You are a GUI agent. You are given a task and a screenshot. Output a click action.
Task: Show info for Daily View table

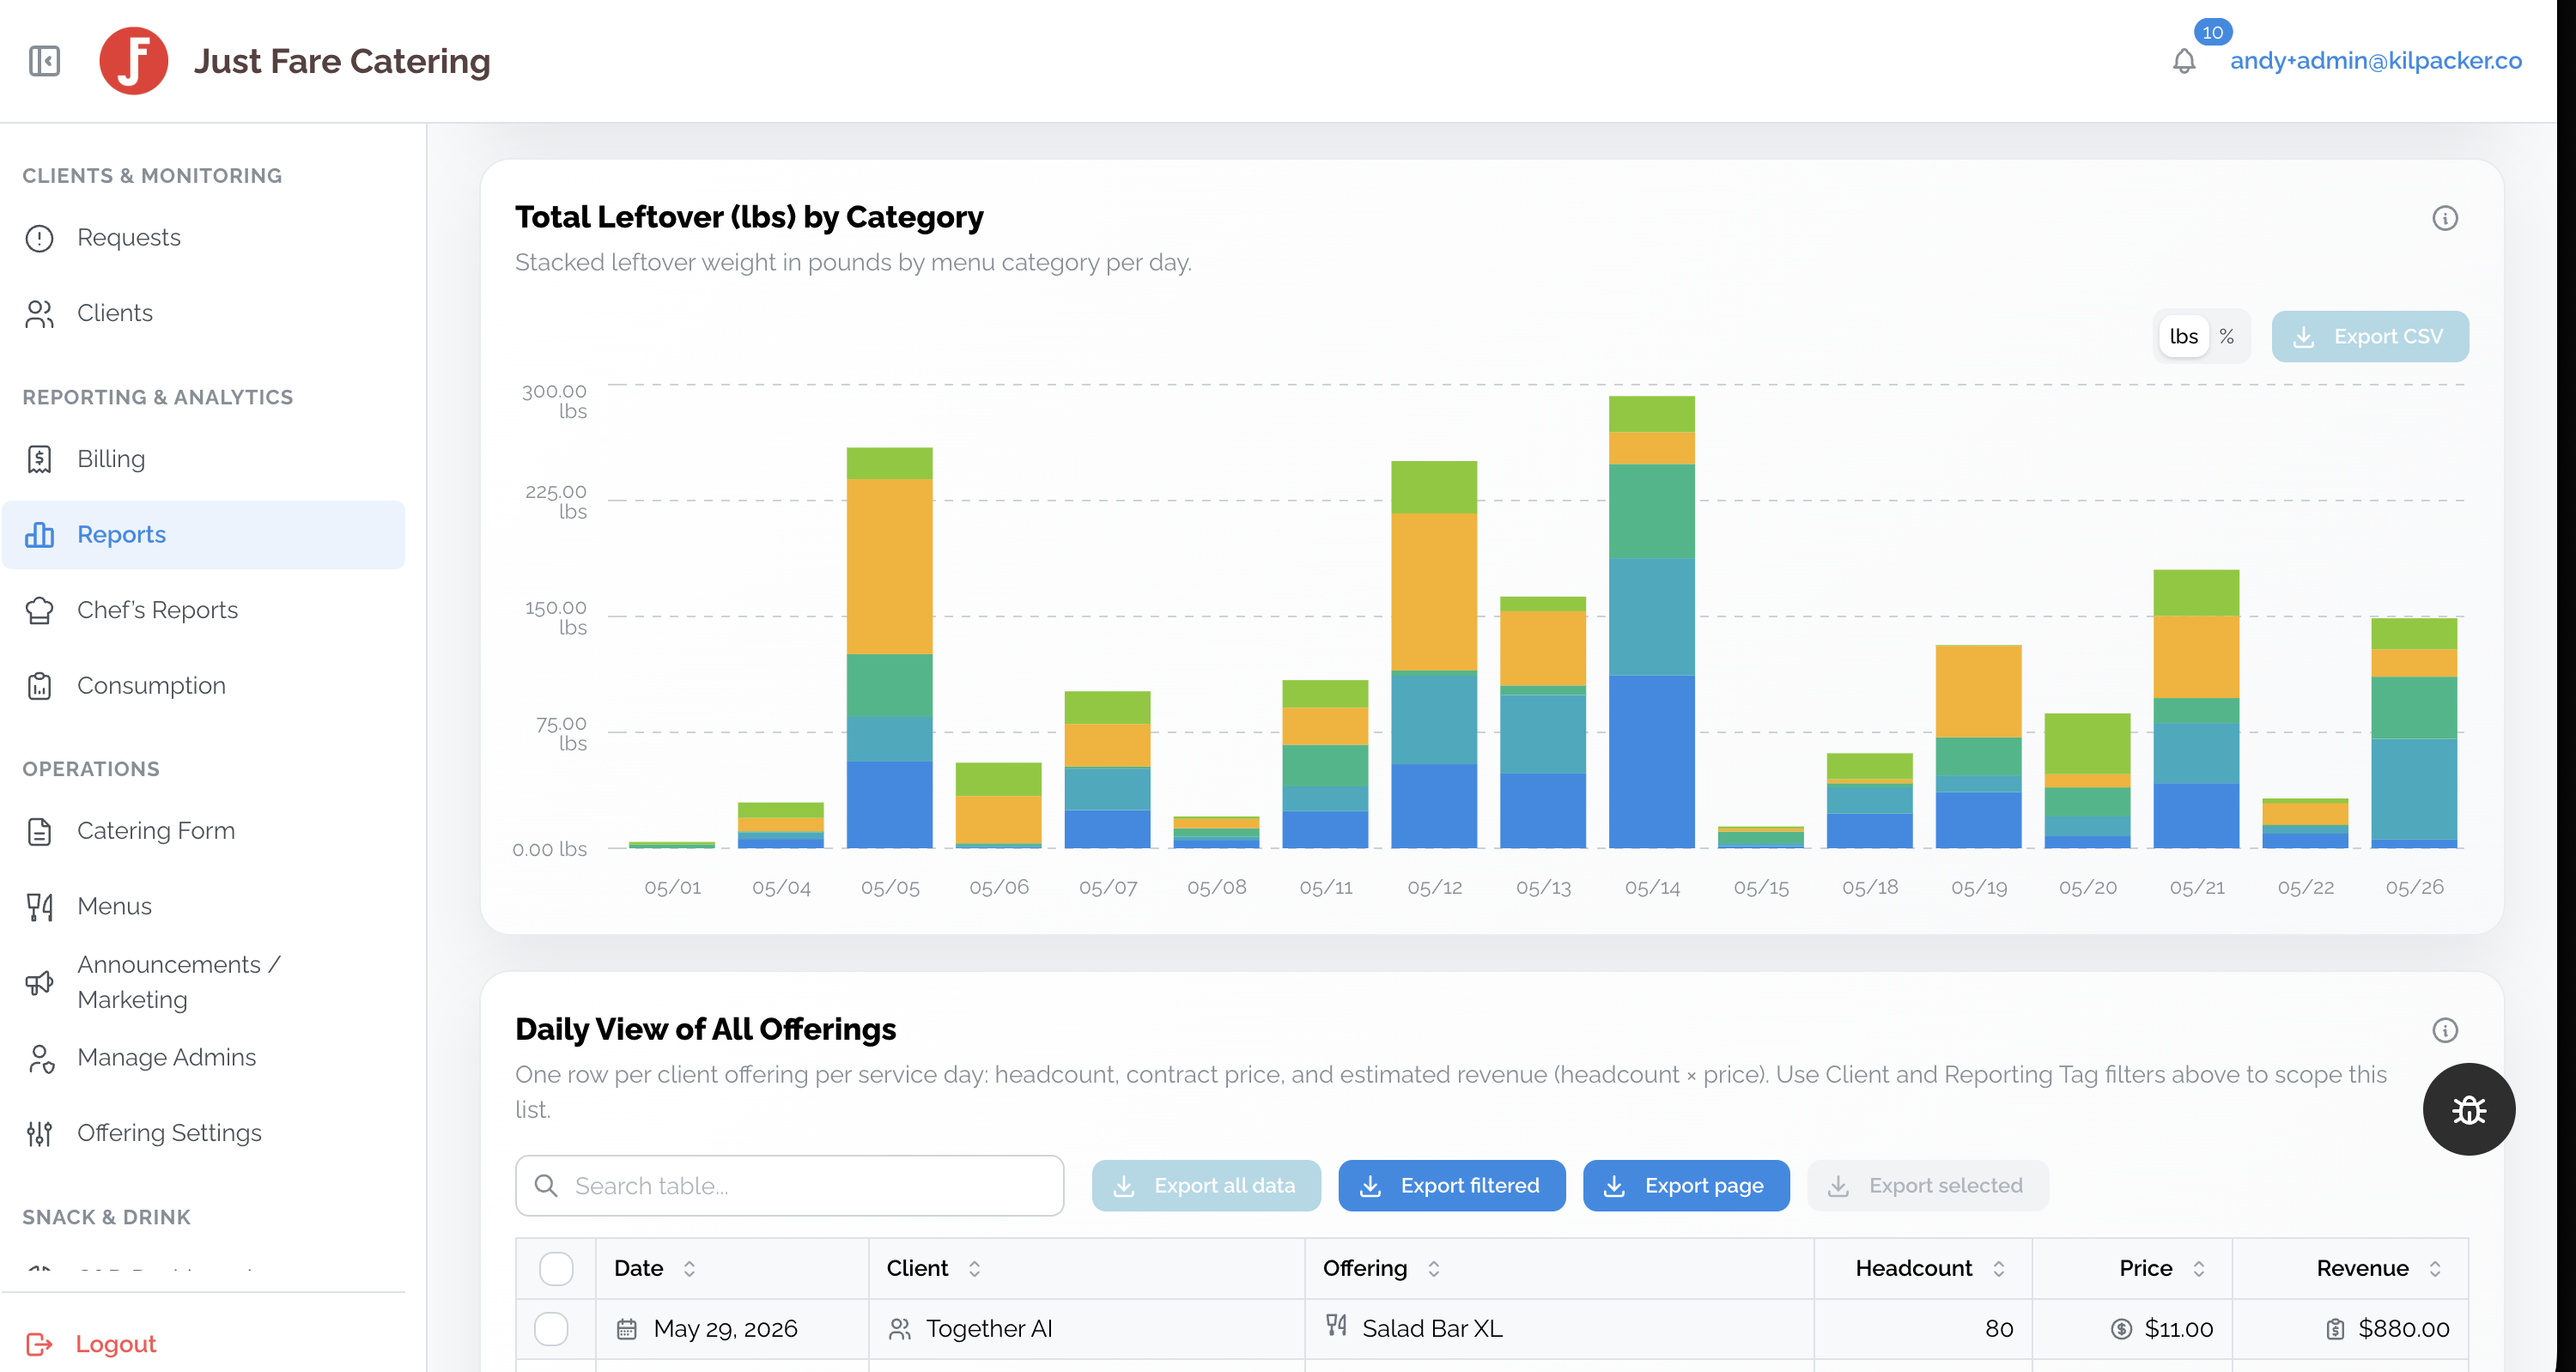pyautogui.click(x=2445, y=1031)
